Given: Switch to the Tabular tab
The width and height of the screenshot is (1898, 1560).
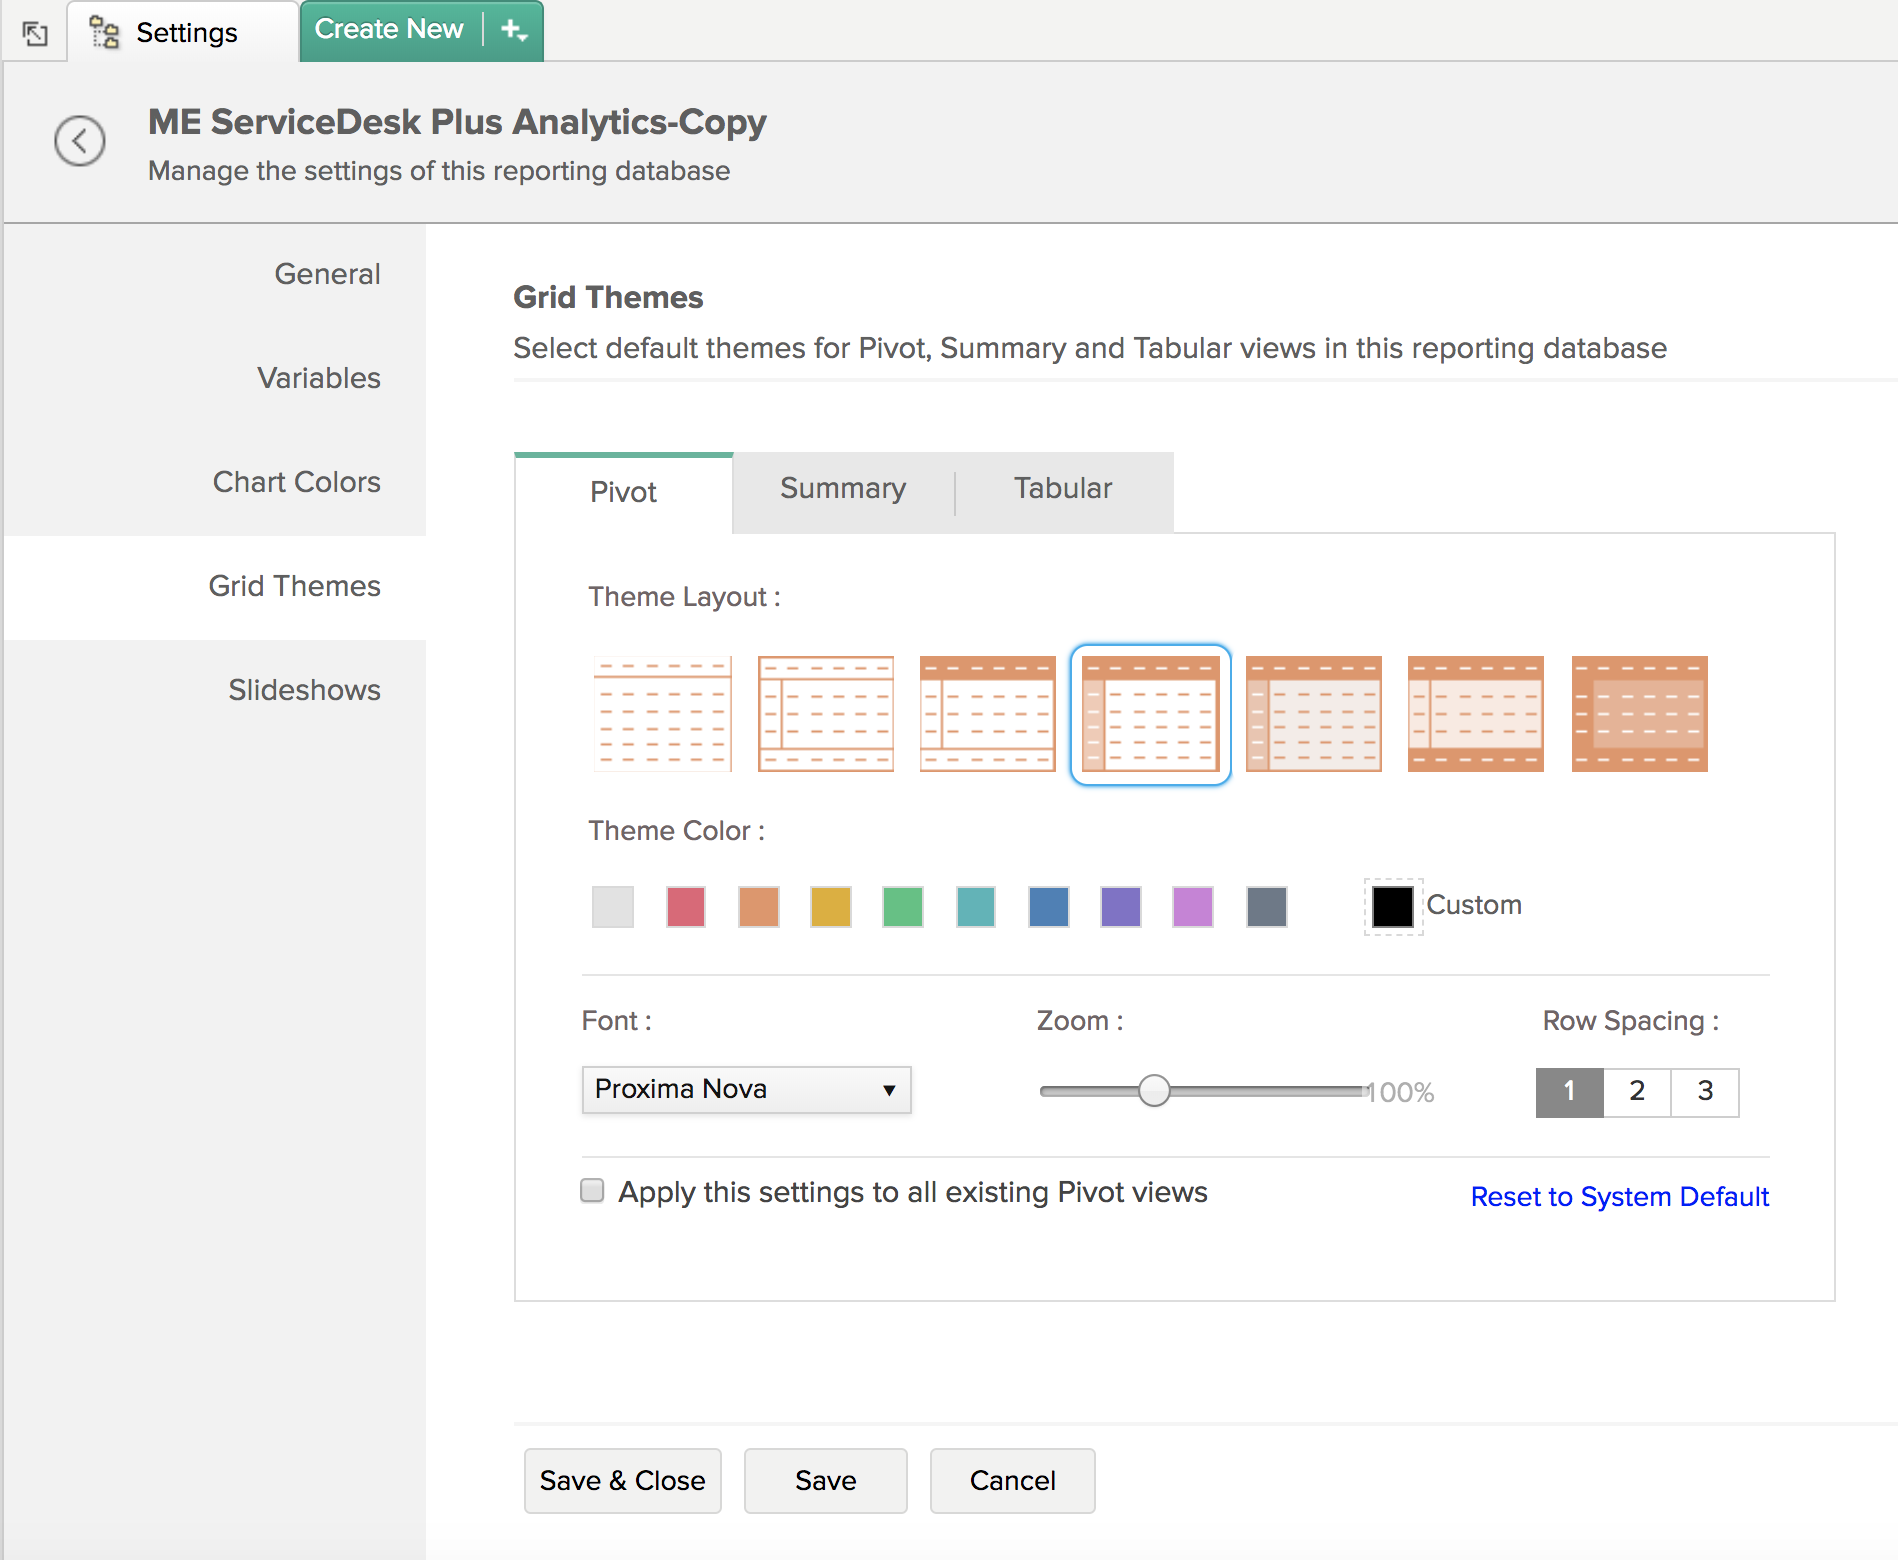Looking at the screenshot, I should 1063,488.
